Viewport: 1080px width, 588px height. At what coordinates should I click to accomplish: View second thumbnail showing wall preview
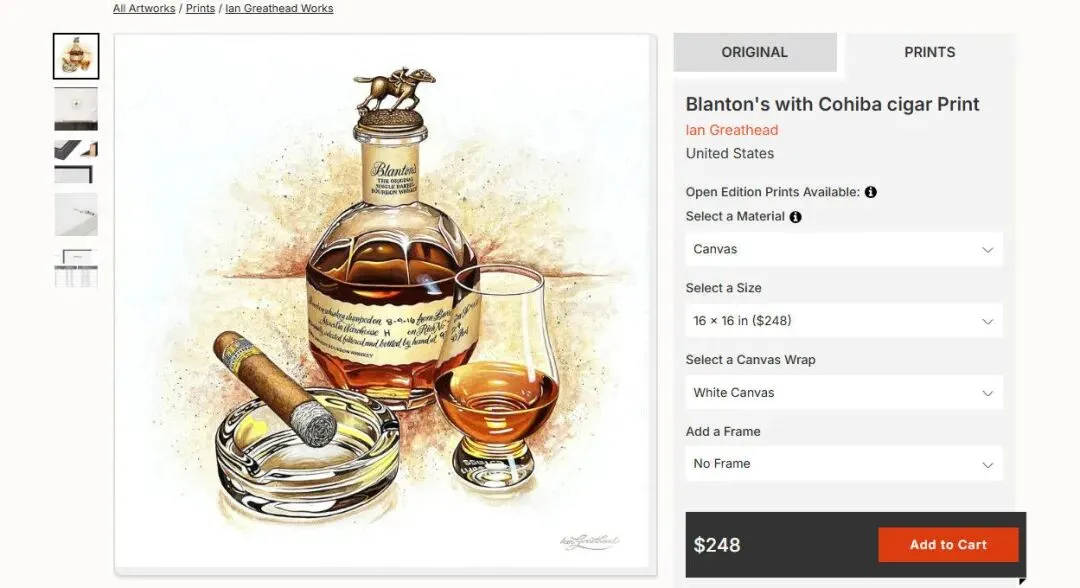click(x=76, y=109)
